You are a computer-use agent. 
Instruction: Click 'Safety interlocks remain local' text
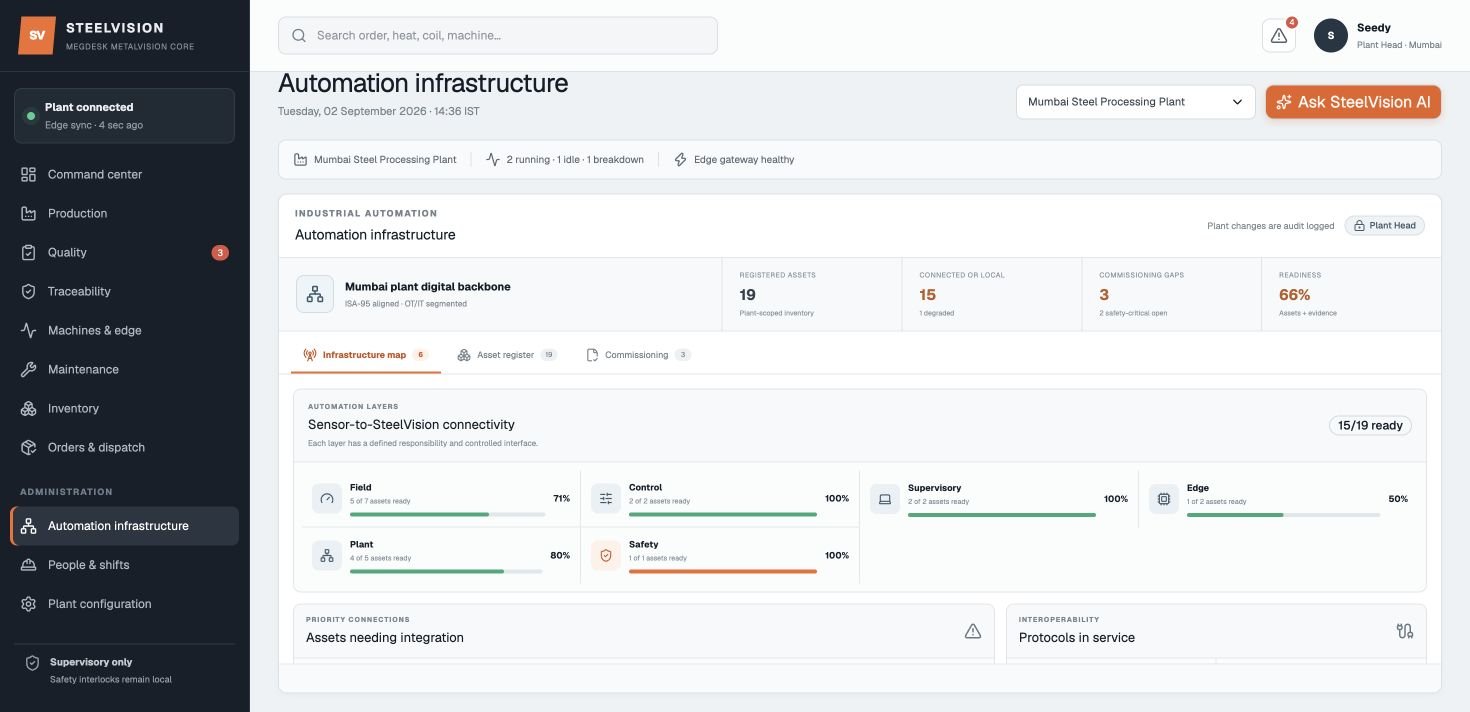(x=111, y=680)
